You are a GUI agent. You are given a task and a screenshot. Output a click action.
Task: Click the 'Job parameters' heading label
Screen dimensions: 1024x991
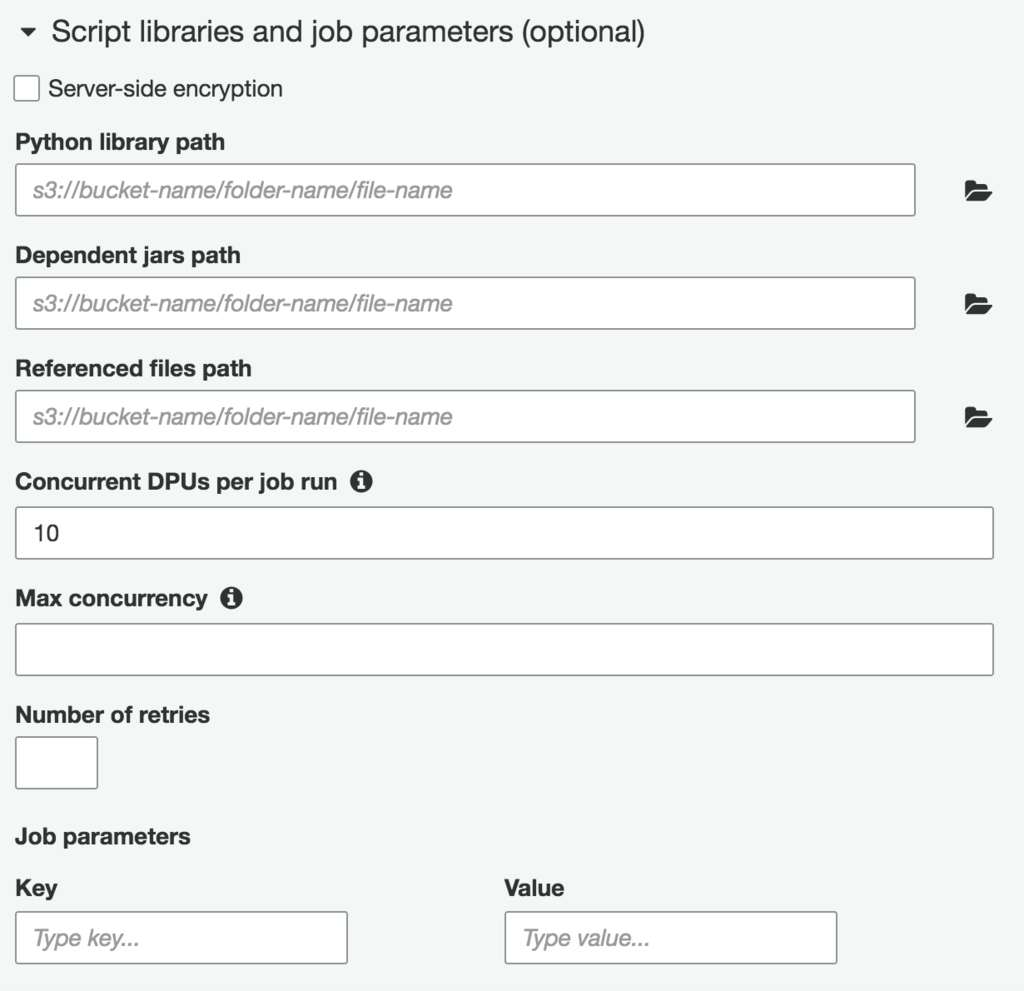coord(103,836)
